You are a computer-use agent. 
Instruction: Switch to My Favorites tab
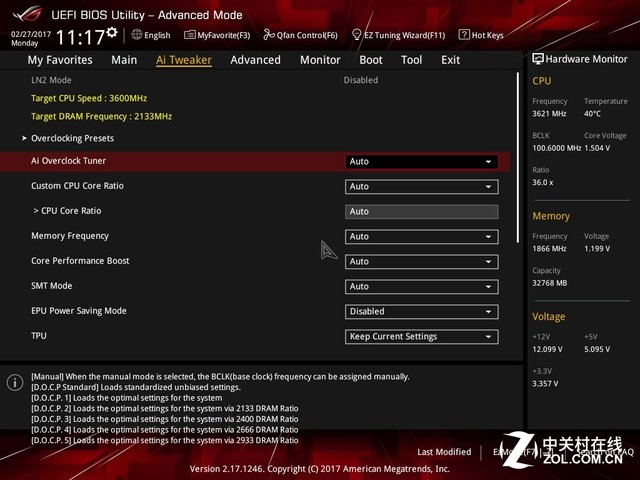point(60,60)
